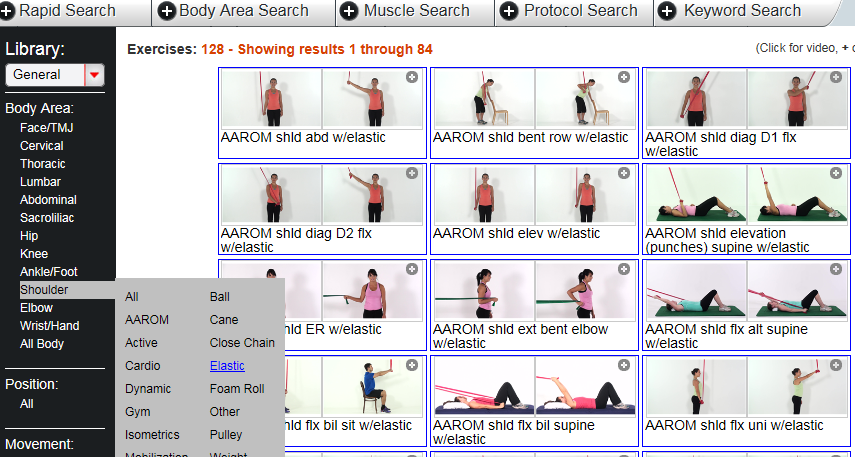Switch to the Keyword Search tab
Image resolution: width=855 pixels, height=457 pixels.
742,11
